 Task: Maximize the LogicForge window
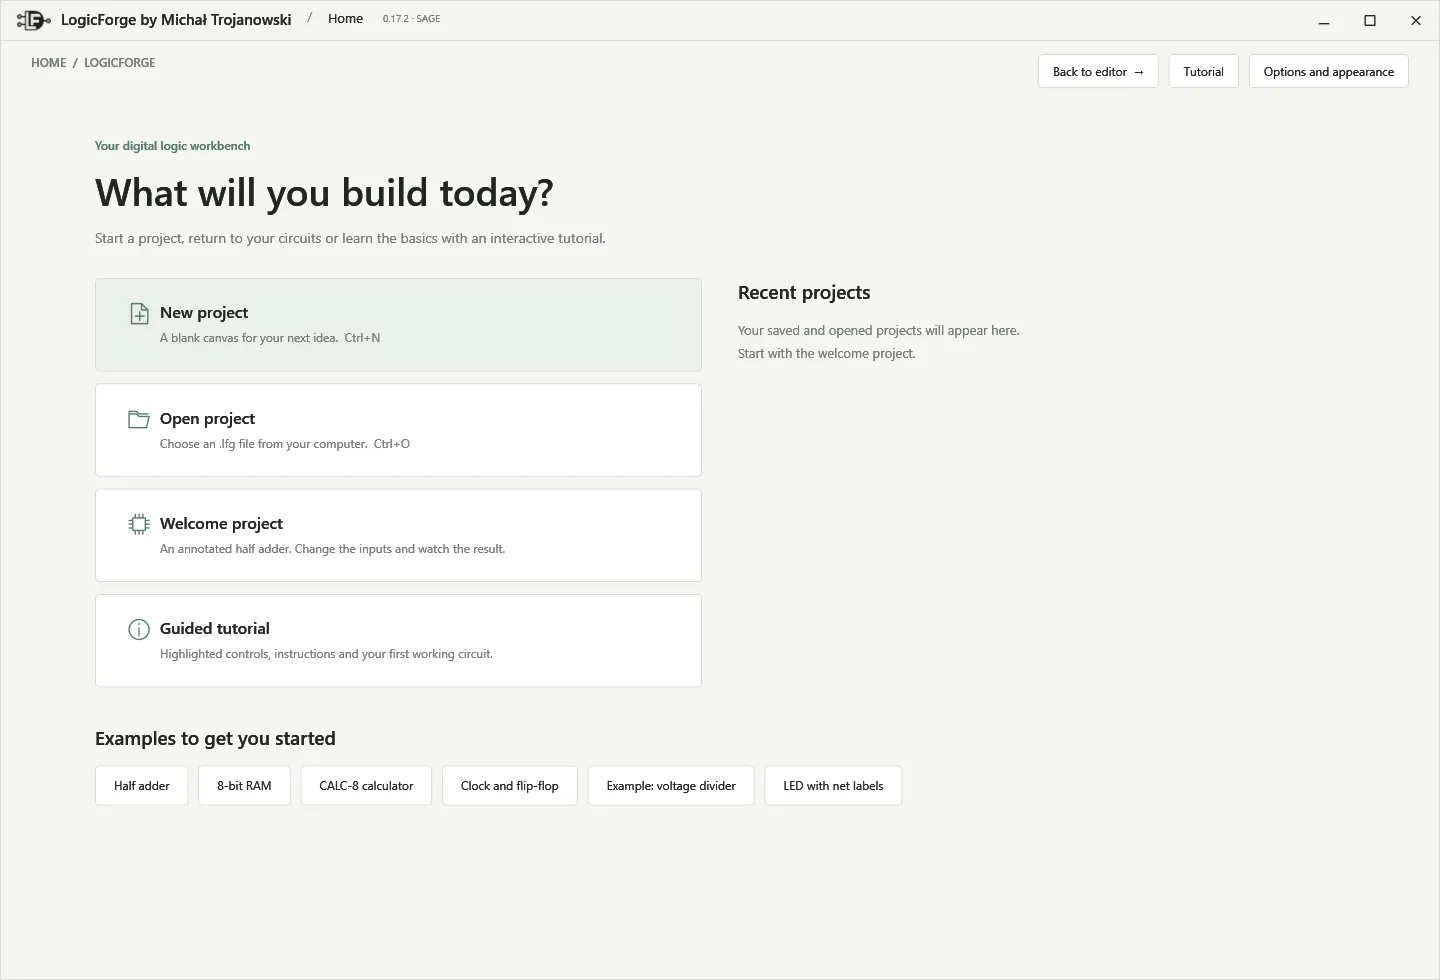(x=1370, y=20)
